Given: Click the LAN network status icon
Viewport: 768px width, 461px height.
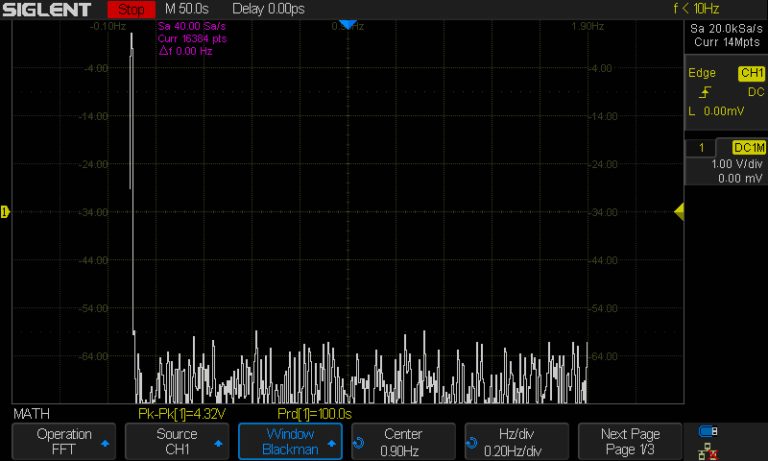Looking at the screenshot, I should [x=708, y=450].
